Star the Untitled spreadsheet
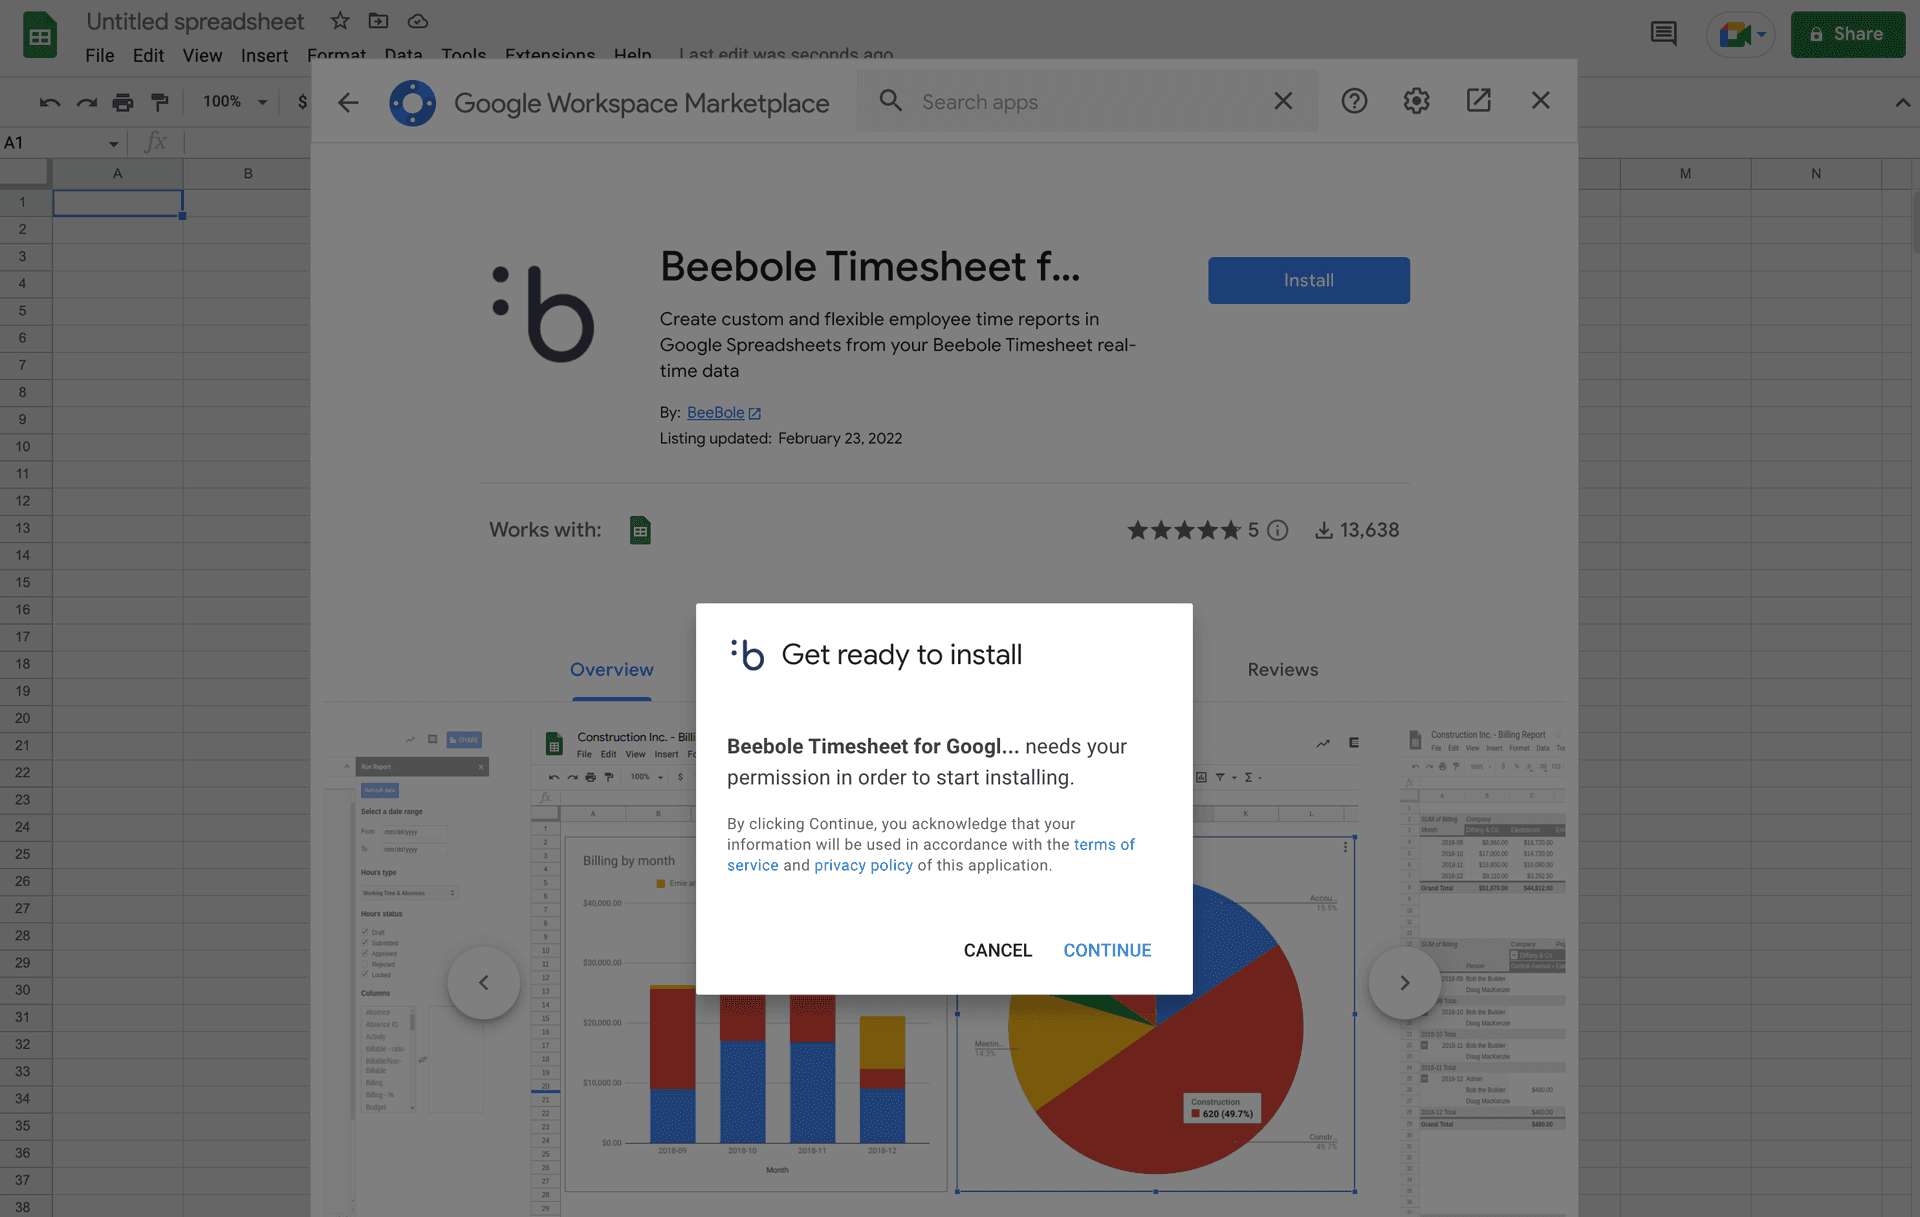This screenshot has width=1920, height=1217. [x=339, y=20]
